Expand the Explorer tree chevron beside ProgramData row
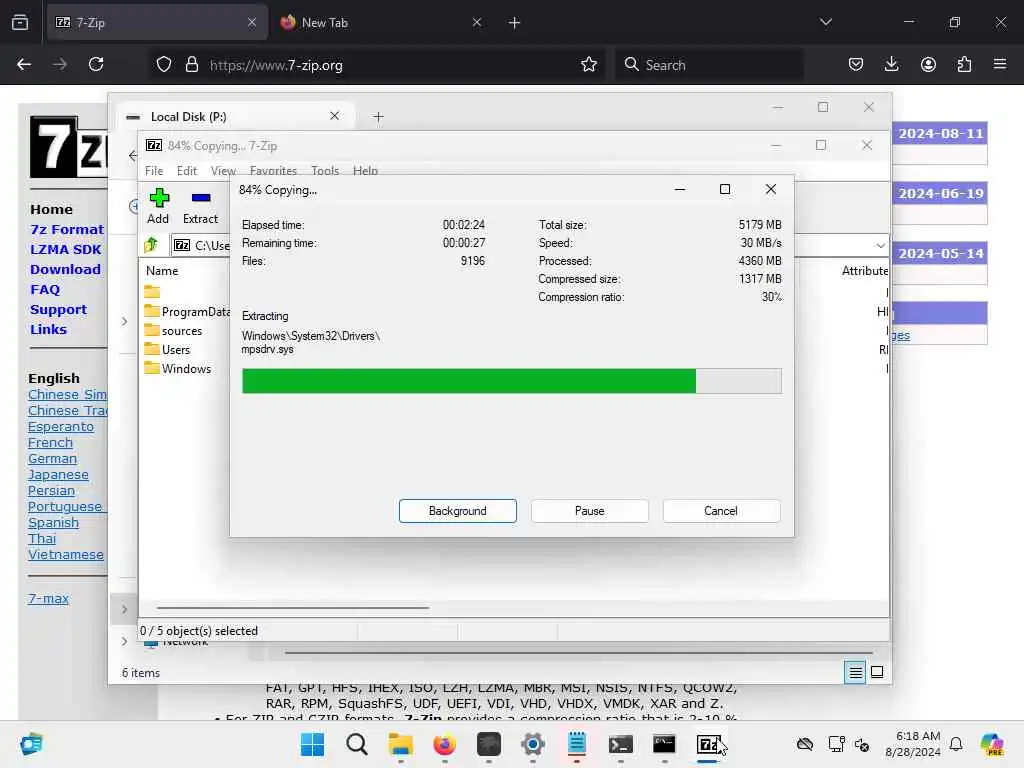Viewport: 1024px width, 768px height. (124, 321)
